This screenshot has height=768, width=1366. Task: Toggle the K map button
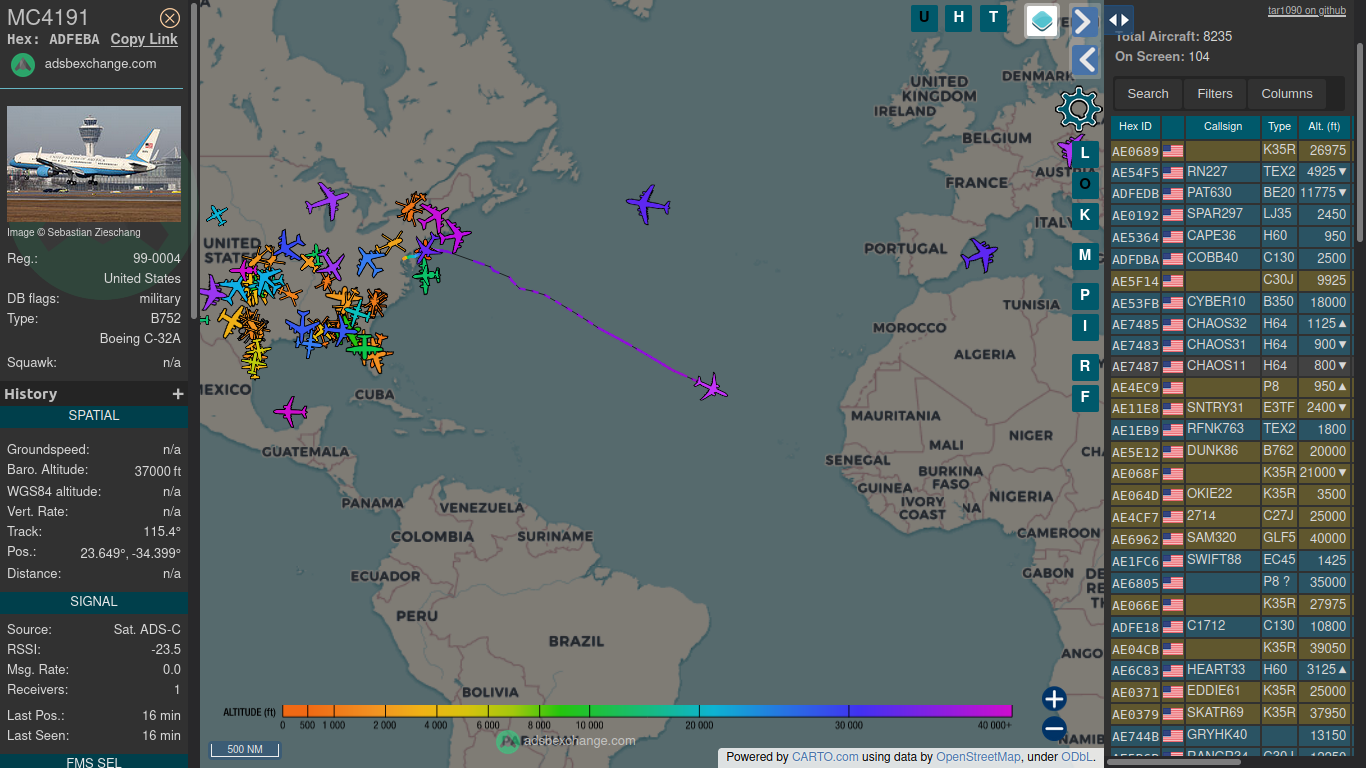(1085, 215)
